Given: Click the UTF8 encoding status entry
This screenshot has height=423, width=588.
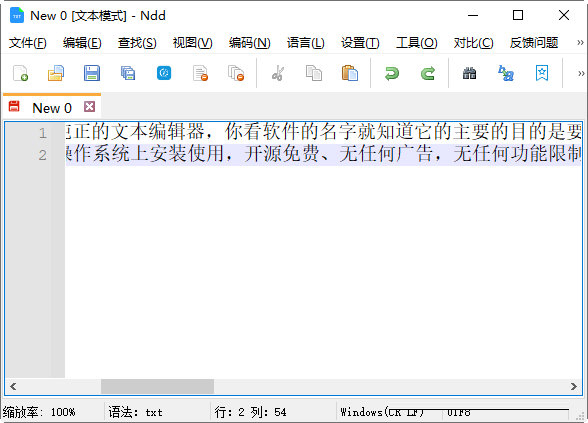Looking at the screenshot, I should click(x=458, y=412).
